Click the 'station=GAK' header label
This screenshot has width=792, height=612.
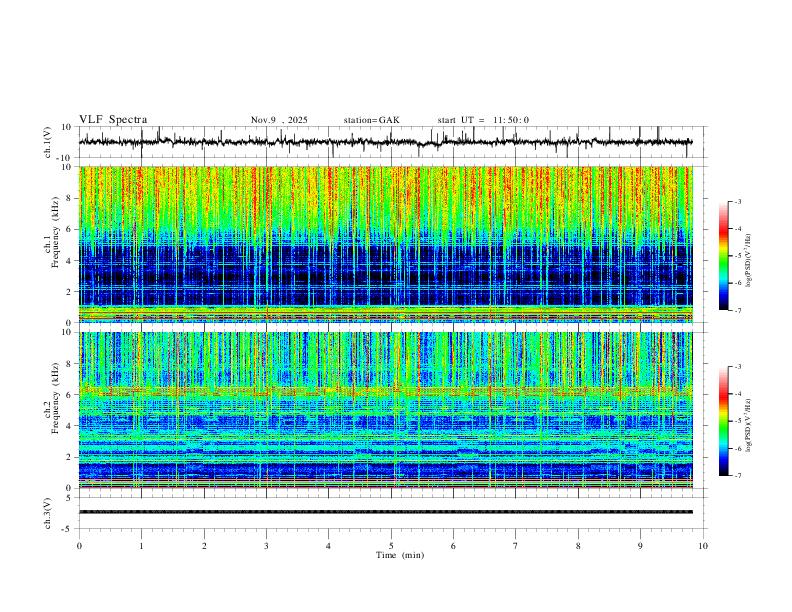(x=371, y=120)
